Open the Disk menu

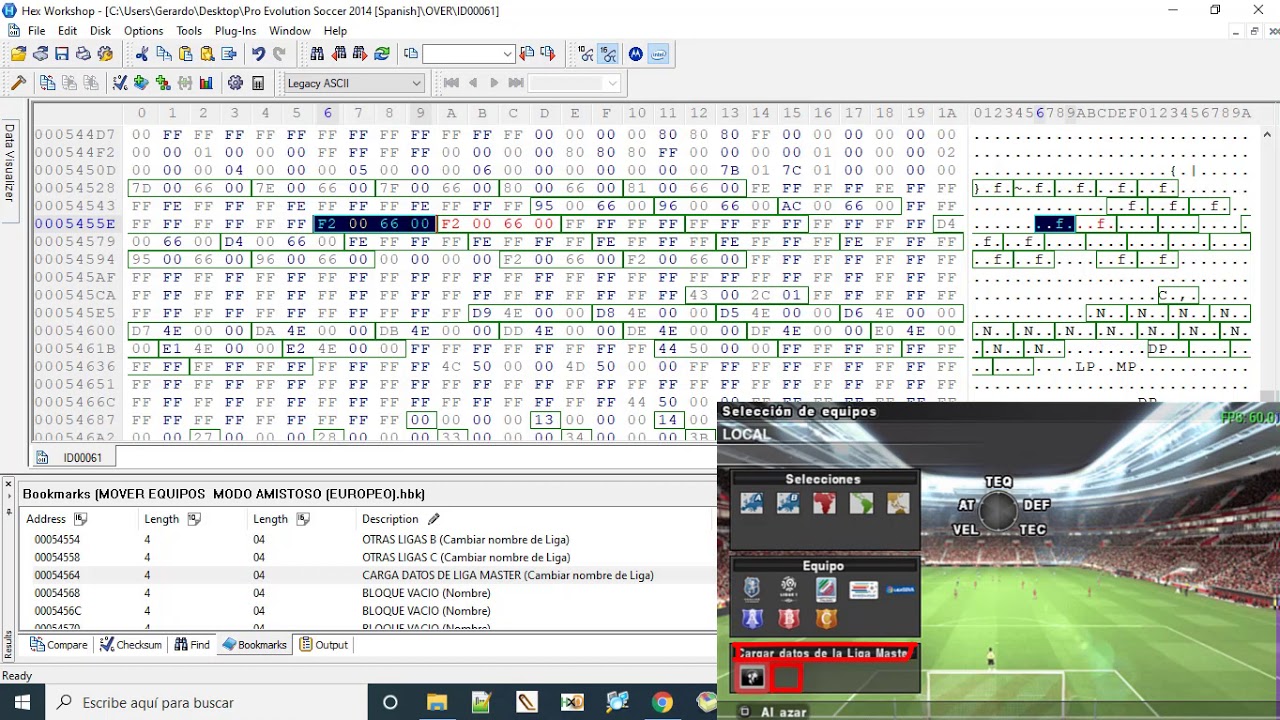100,31
